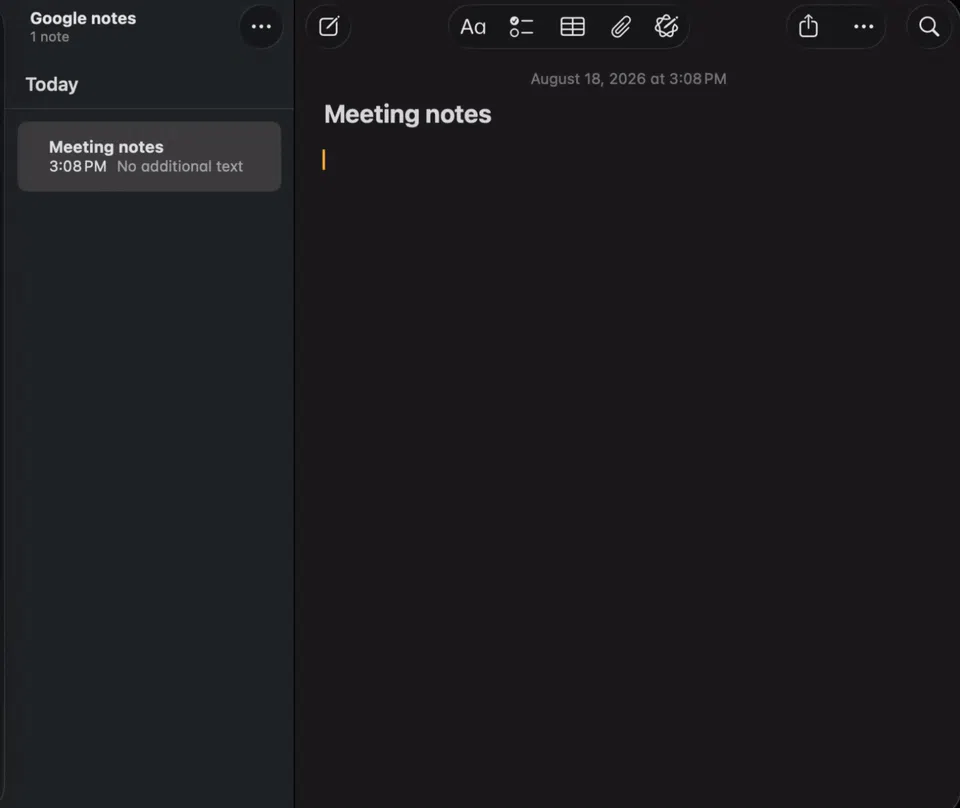The height and width of the screenshot is (808, 960).
Task: Click the Google notes folder title
Action: tap(83, 18)
